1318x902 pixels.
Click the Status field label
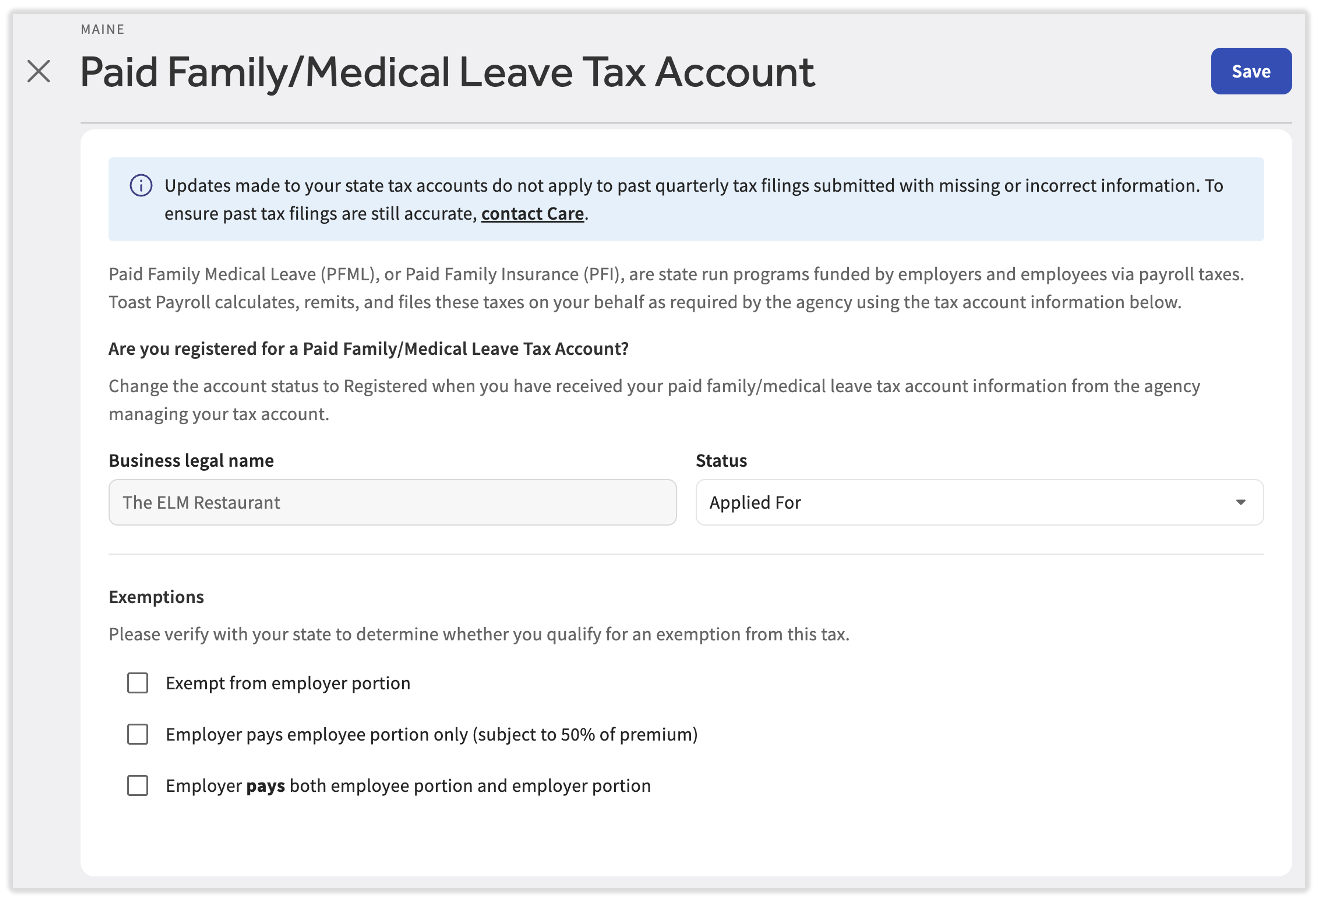721,461
